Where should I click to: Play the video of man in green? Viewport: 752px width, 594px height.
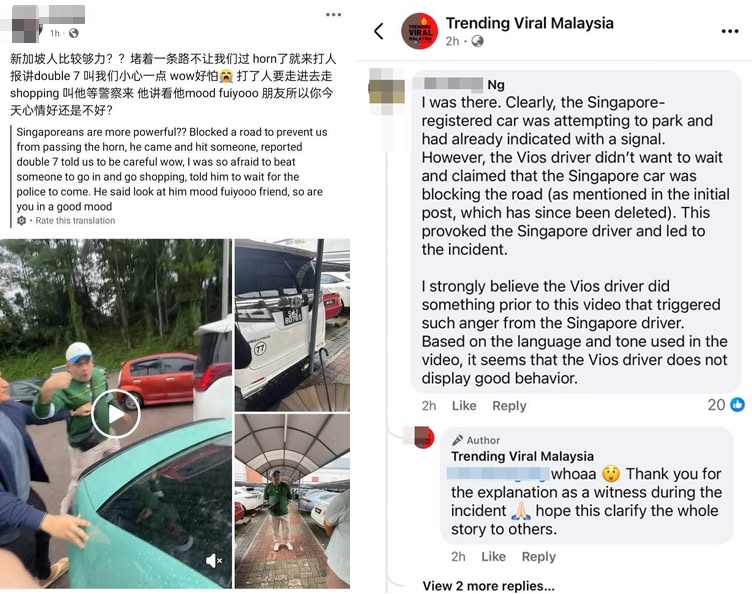click(x=116, y=414)
